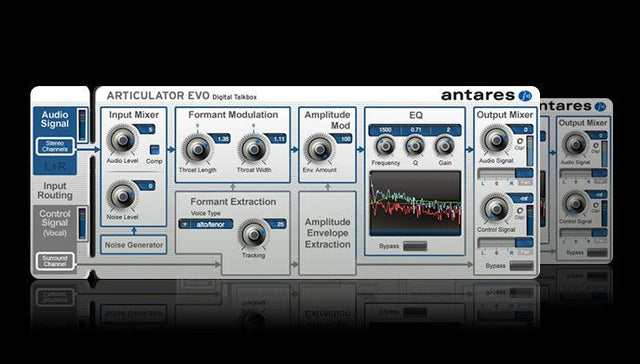This screenshot has height=364, width=640.
Task: Click the Tracking value field showing 25
Action: coord(277,224)
